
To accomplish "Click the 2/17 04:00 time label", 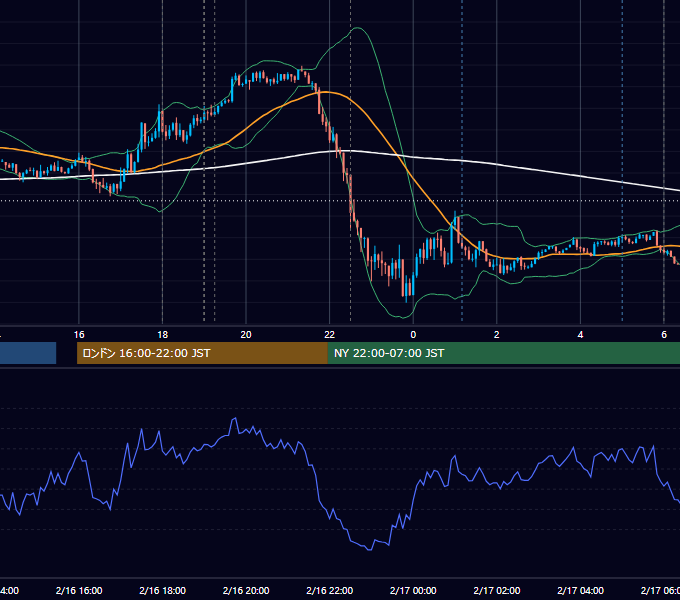I will [580, 590].
